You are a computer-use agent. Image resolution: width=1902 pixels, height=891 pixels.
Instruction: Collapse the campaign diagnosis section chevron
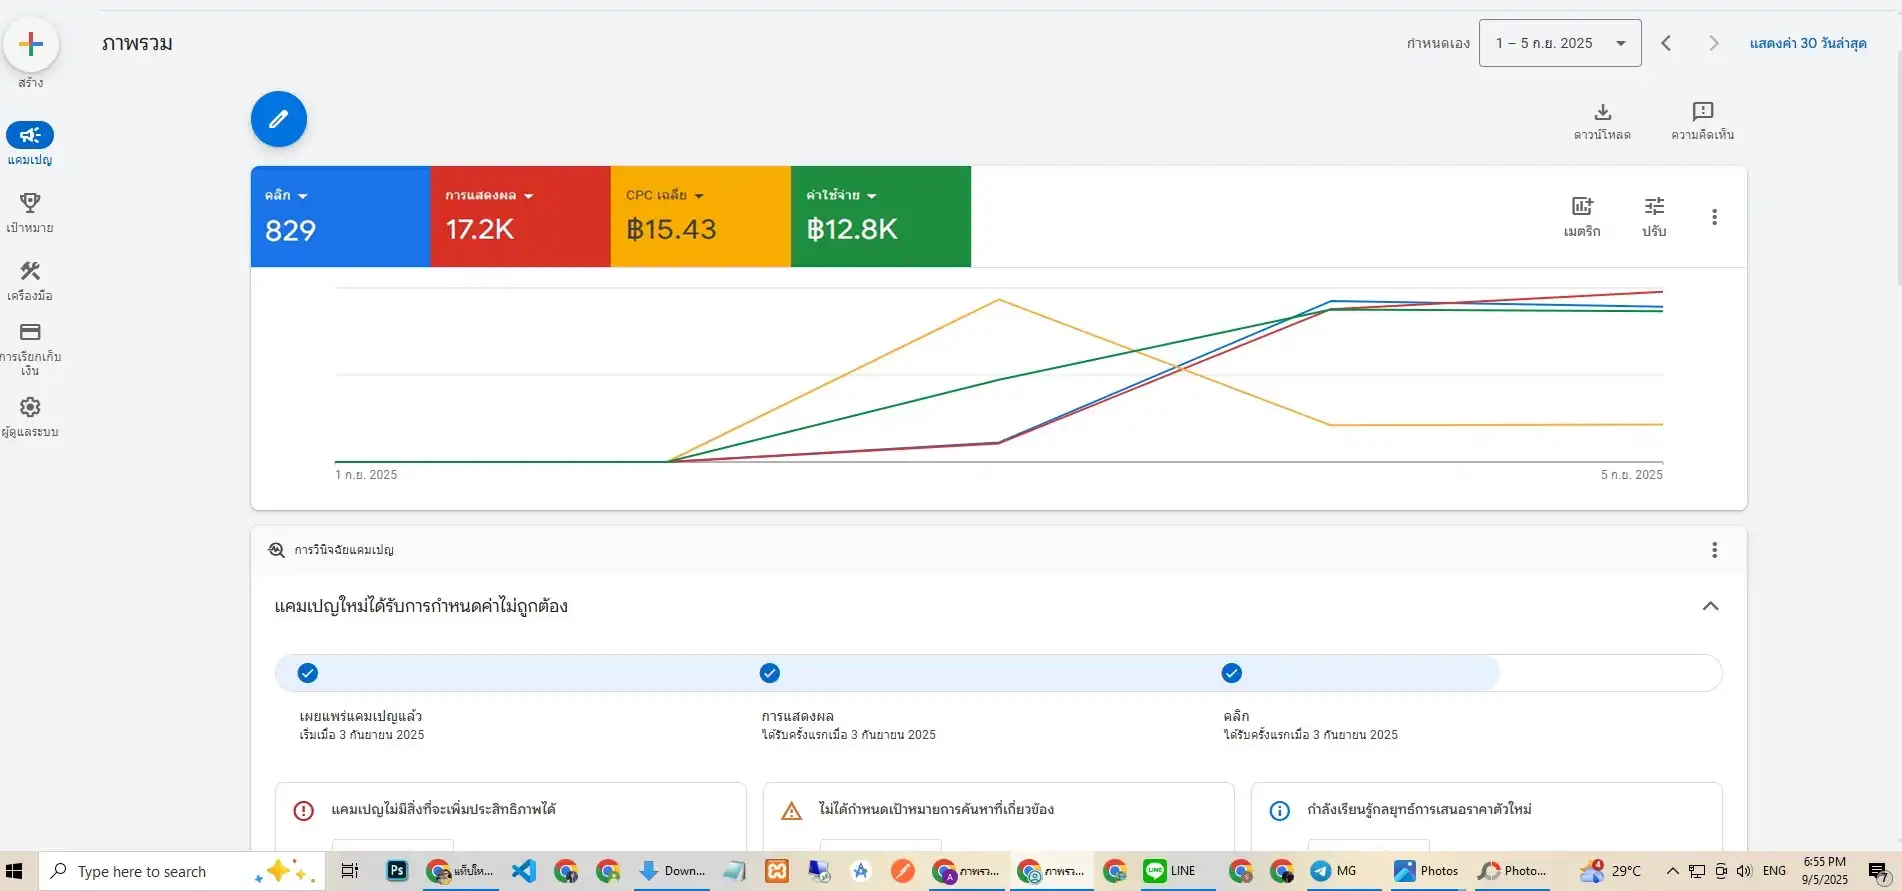click(1710, 606)
